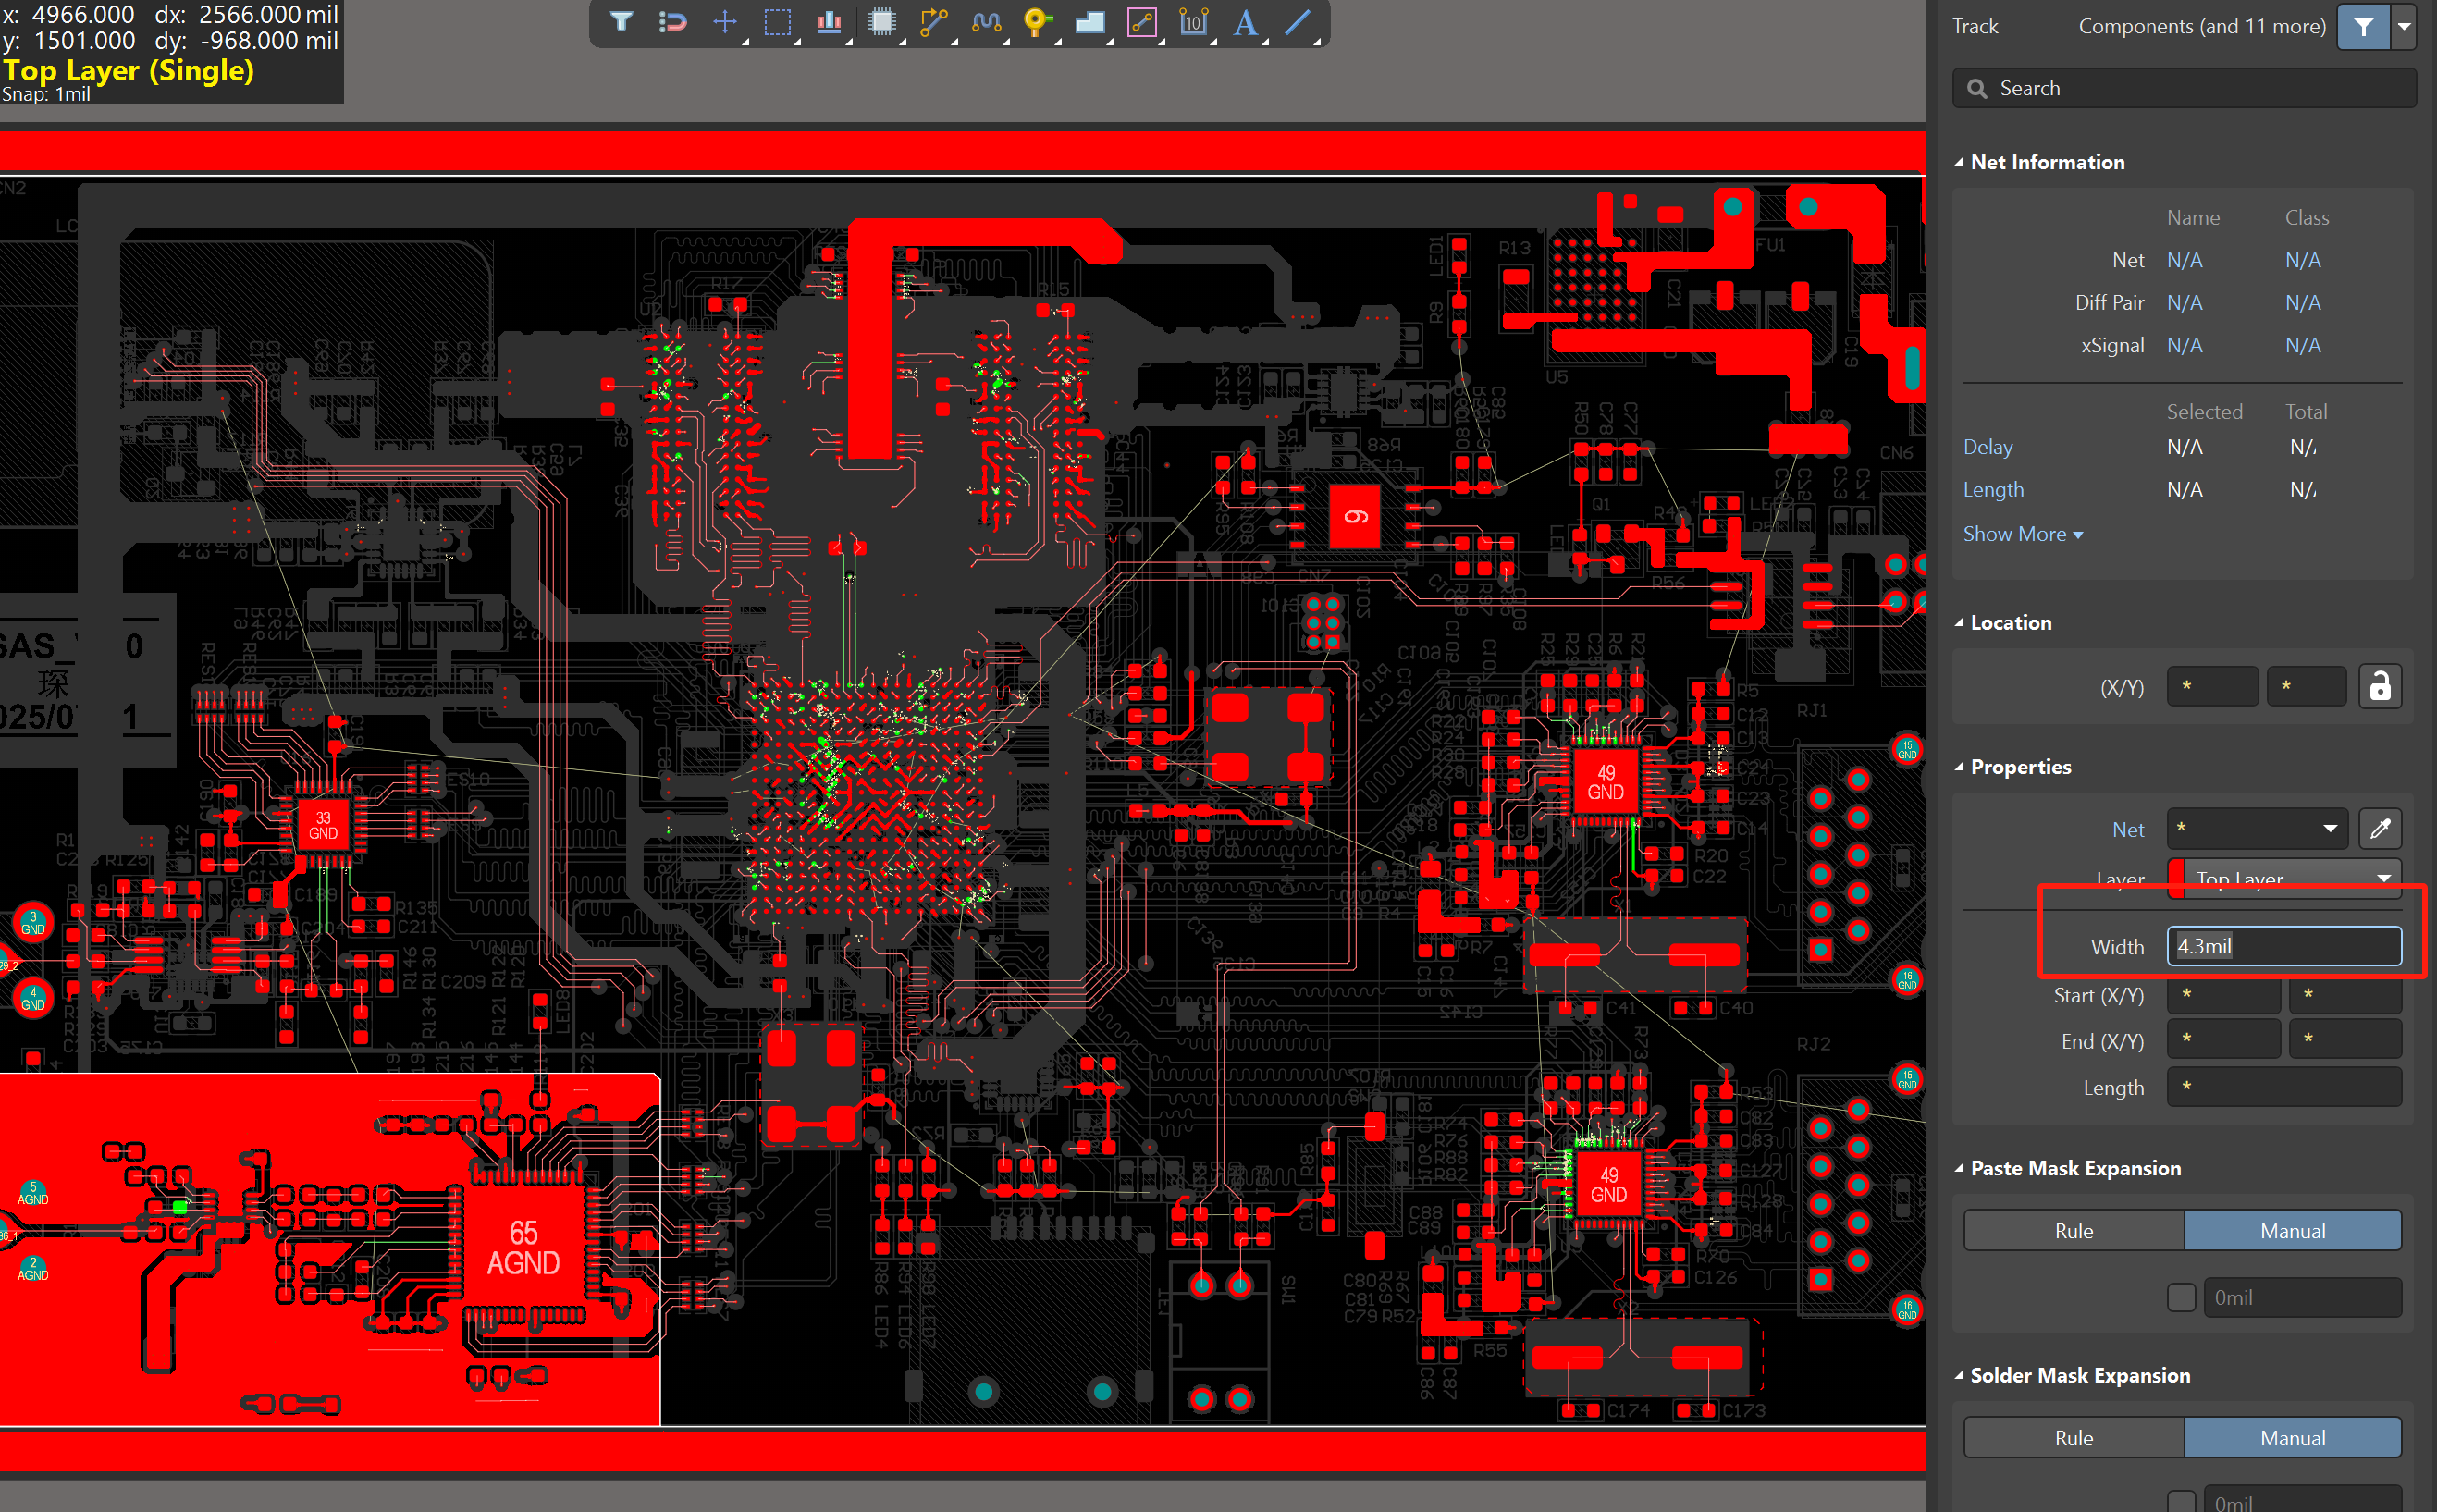Click the snap magnet icon
Screen dimensions: 2437x1512
tap(672, 22)
